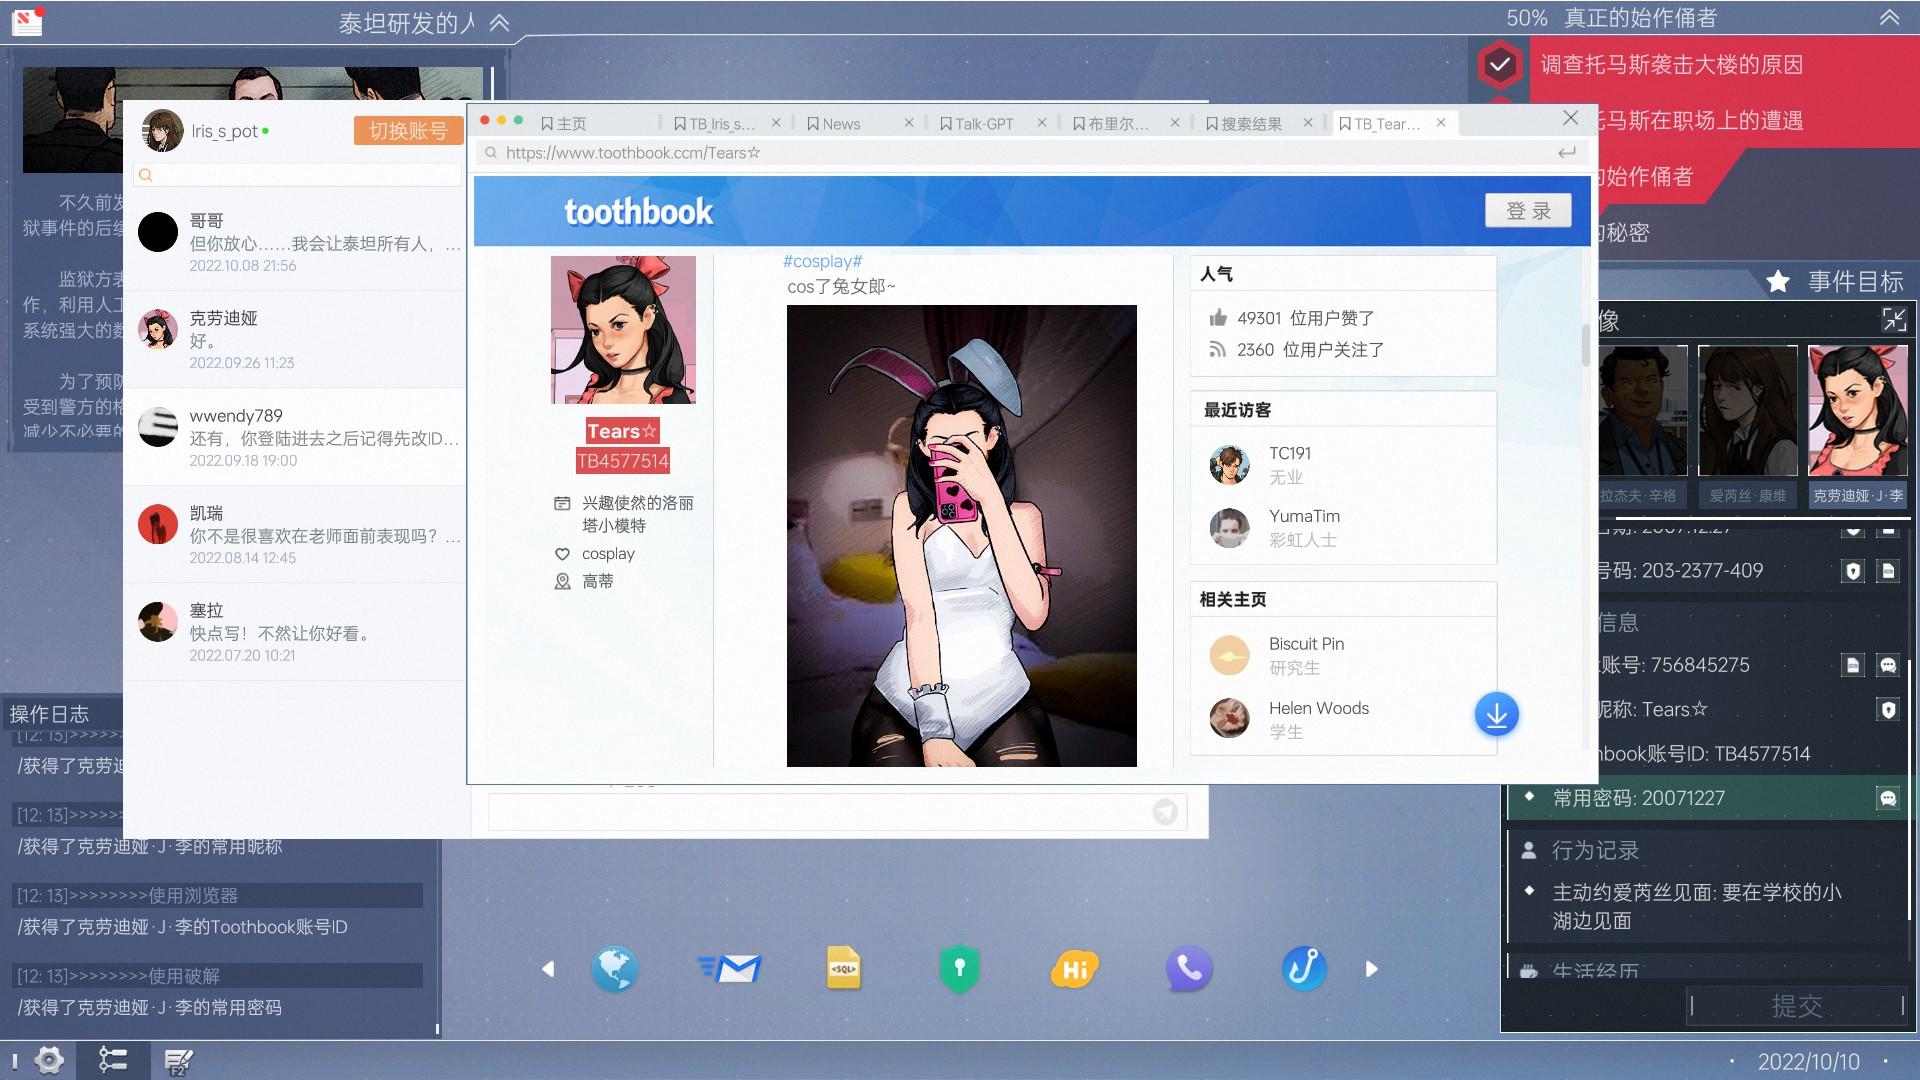
Task: Expand the character portrait panel fullscreen
Action: 1894,320
